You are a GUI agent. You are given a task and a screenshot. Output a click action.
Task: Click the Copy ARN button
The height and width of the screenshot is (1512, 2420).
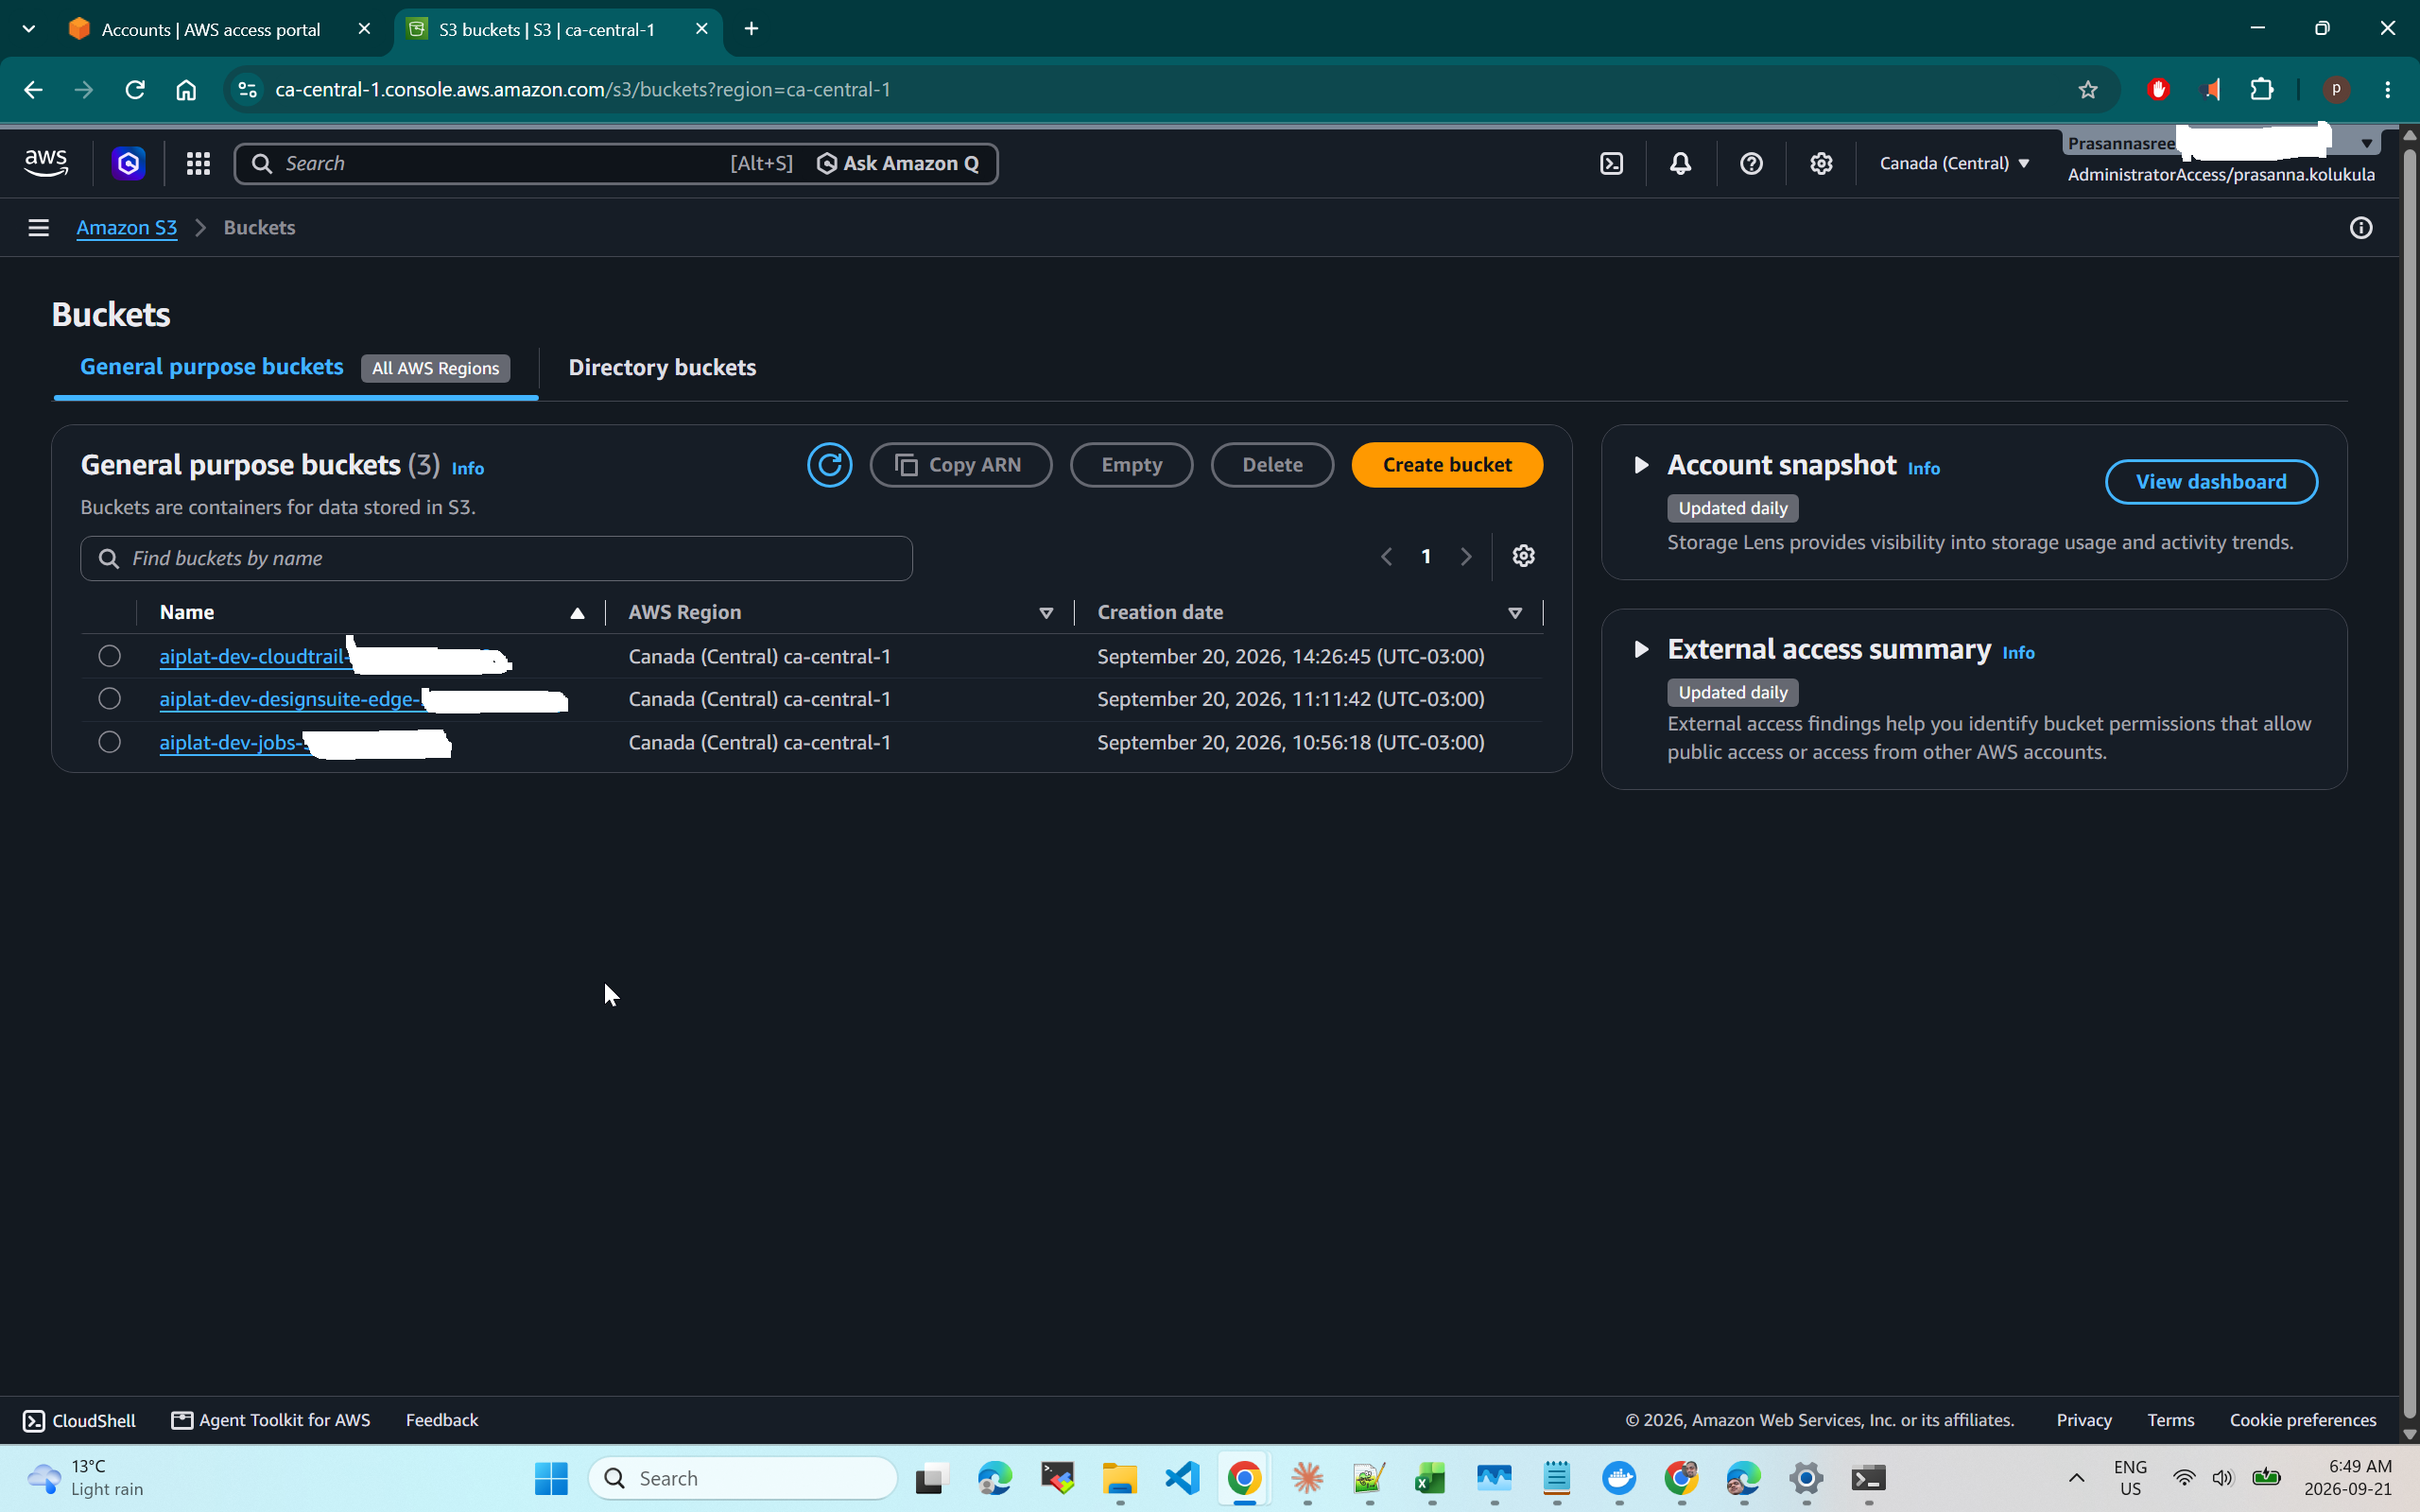pos(960,465)
